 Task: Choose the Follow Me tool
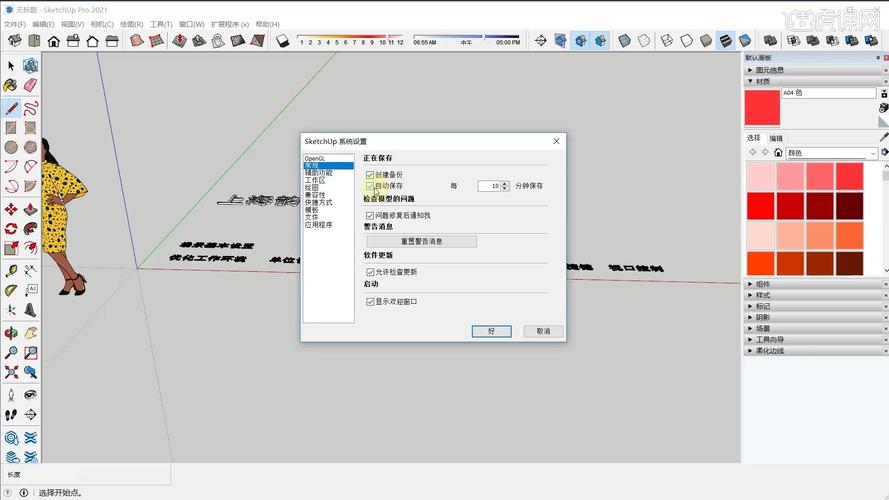[30, 228]
